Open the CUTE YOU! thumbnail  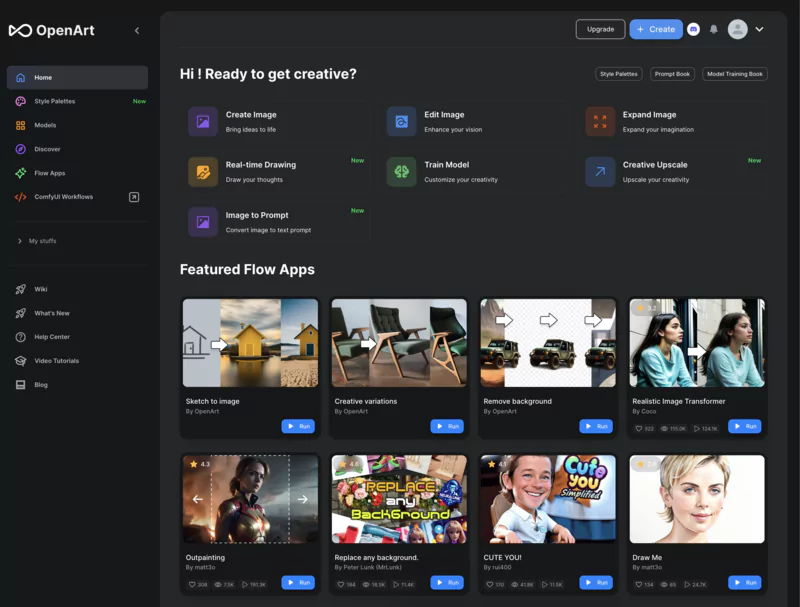click(548, 499)
